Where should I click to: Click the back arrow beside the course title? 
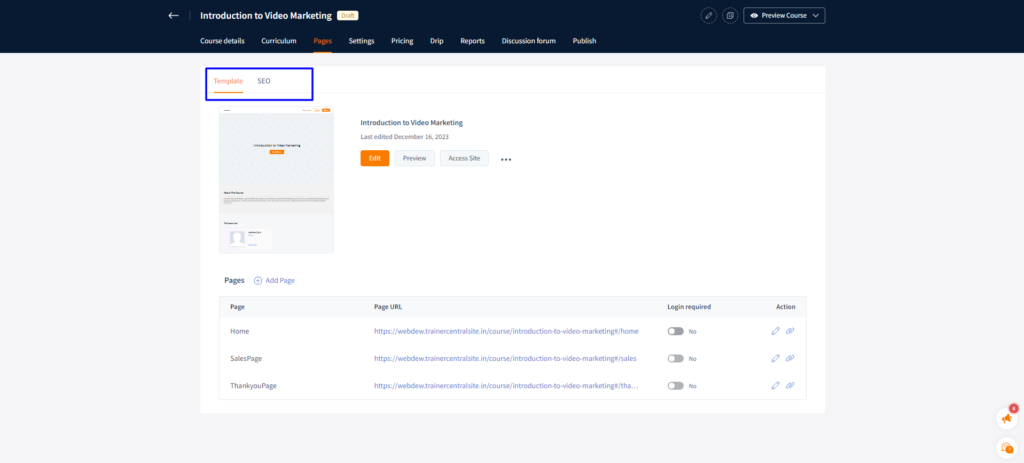(173, 15)
